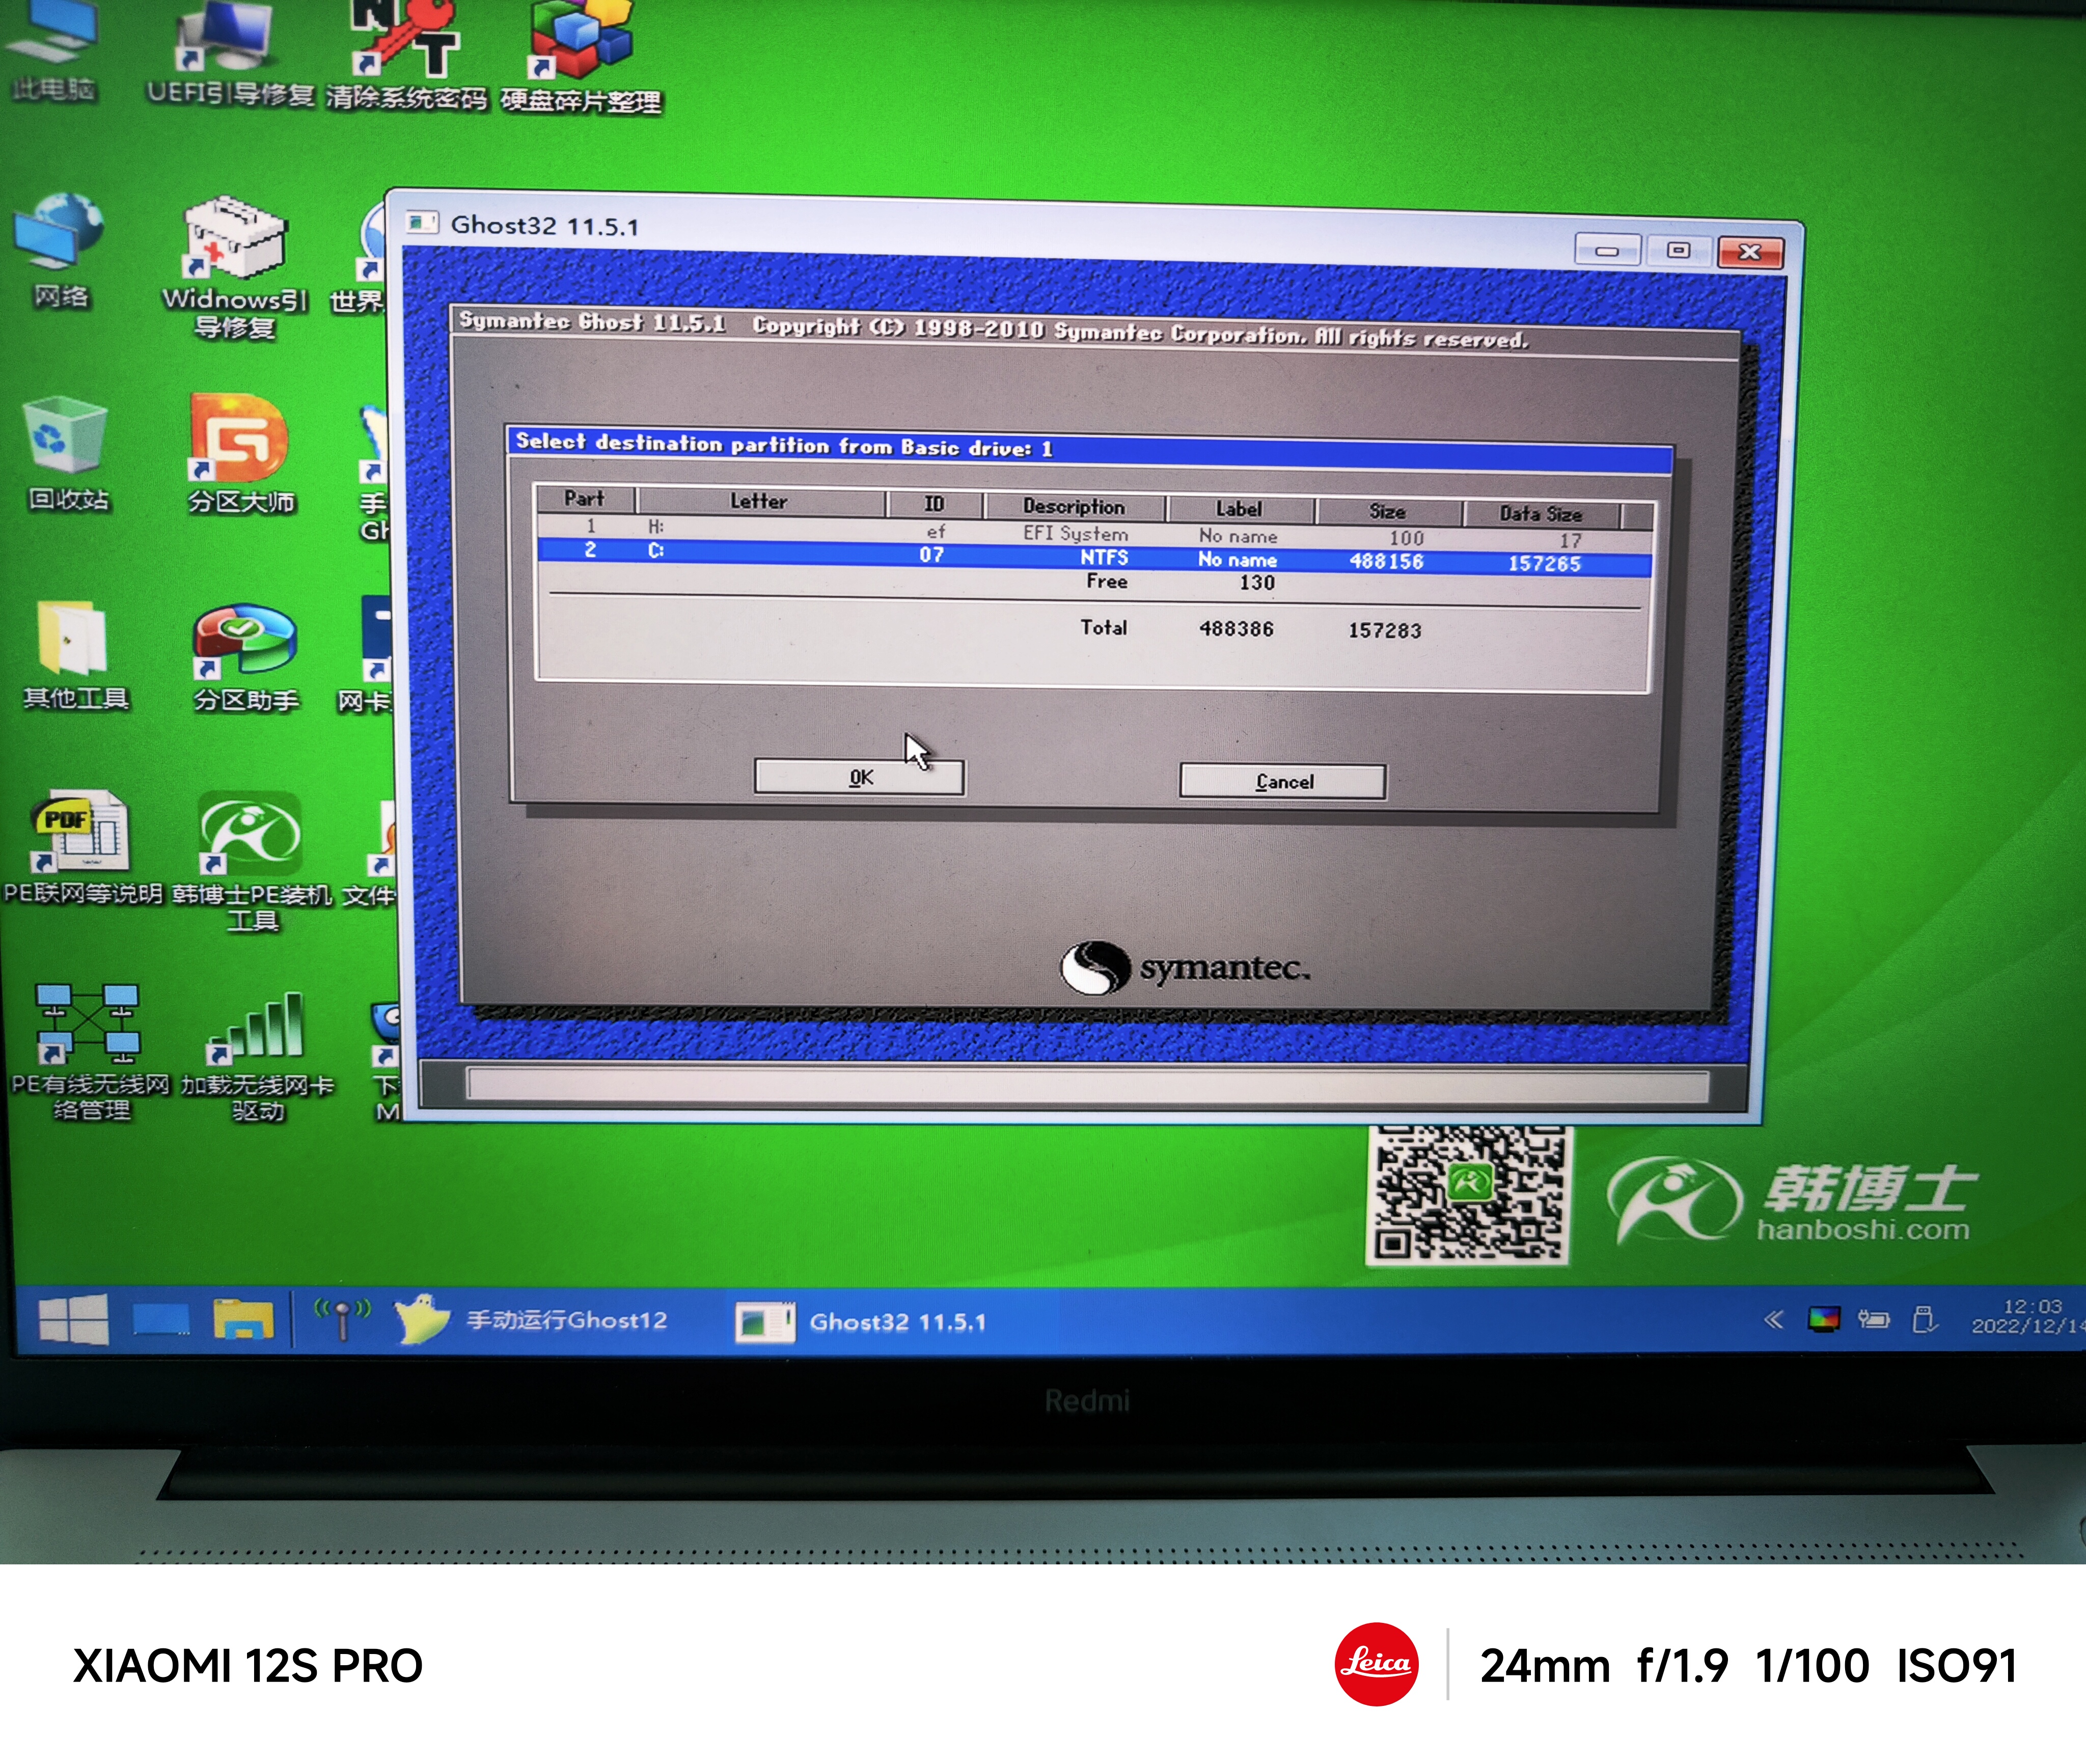
Task: Click the OK button in Ghost dialog
Action: pos(859,778)
